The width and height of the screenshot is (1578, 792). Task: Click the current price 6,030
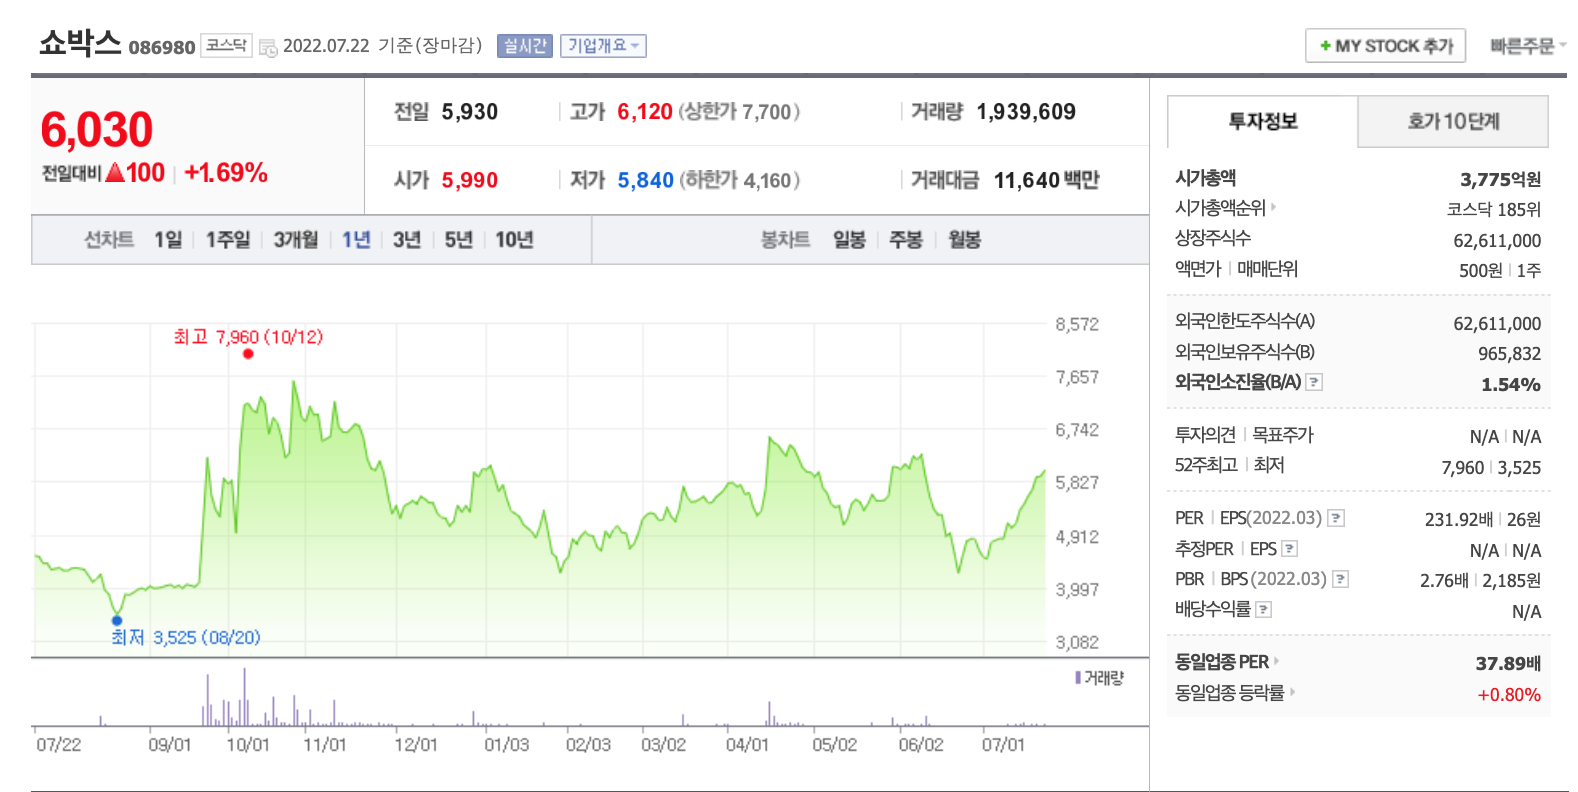click(97, 130)
